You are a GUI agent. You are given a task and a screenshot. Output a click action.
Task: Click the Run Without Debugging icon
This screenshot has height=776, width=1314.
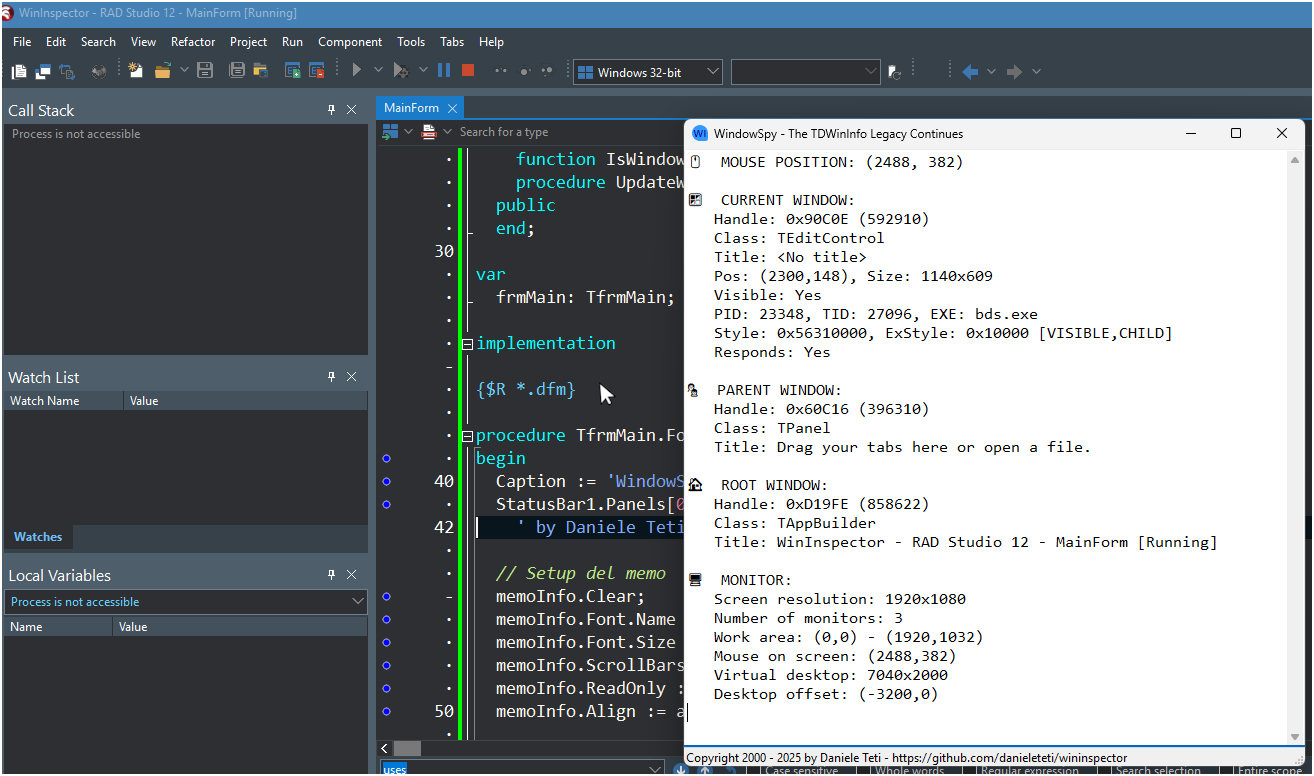(x=400, y=70)
